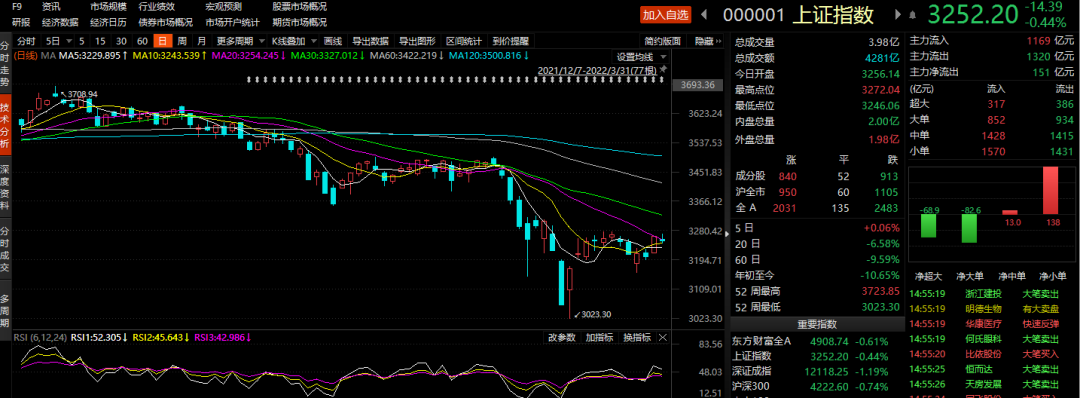This screenshot has width=1080, height=398.
Task: Open 宏观预测 link
Action: (223, 6)
